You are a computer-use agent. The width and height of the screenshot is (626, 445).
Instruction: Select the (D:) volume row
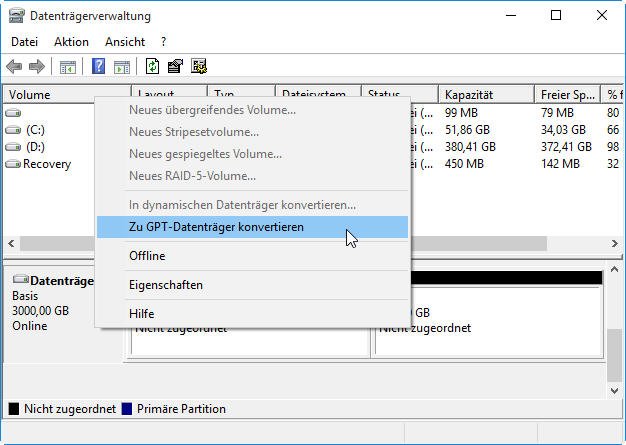pos(48,147)
